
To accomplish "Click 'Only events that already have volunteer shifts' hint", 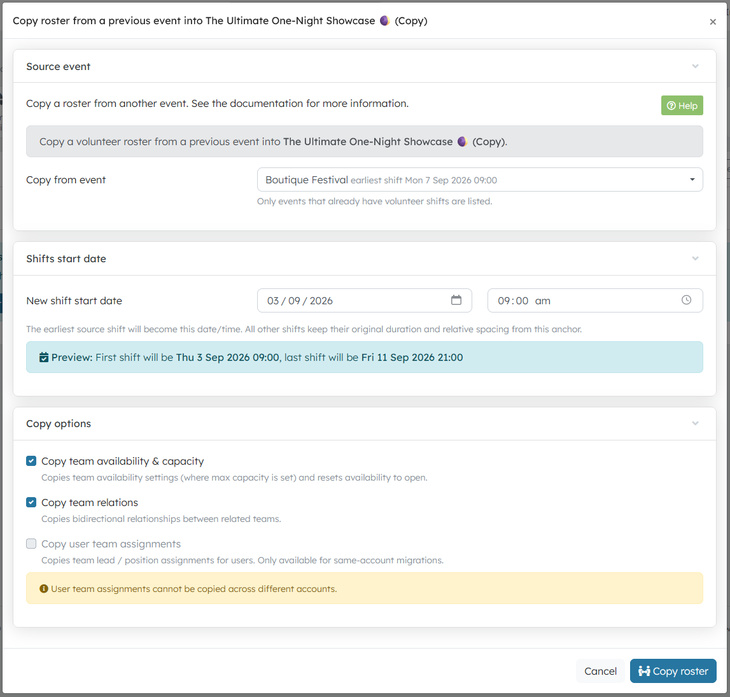I will pyautogui.click(x=374, y=201).
